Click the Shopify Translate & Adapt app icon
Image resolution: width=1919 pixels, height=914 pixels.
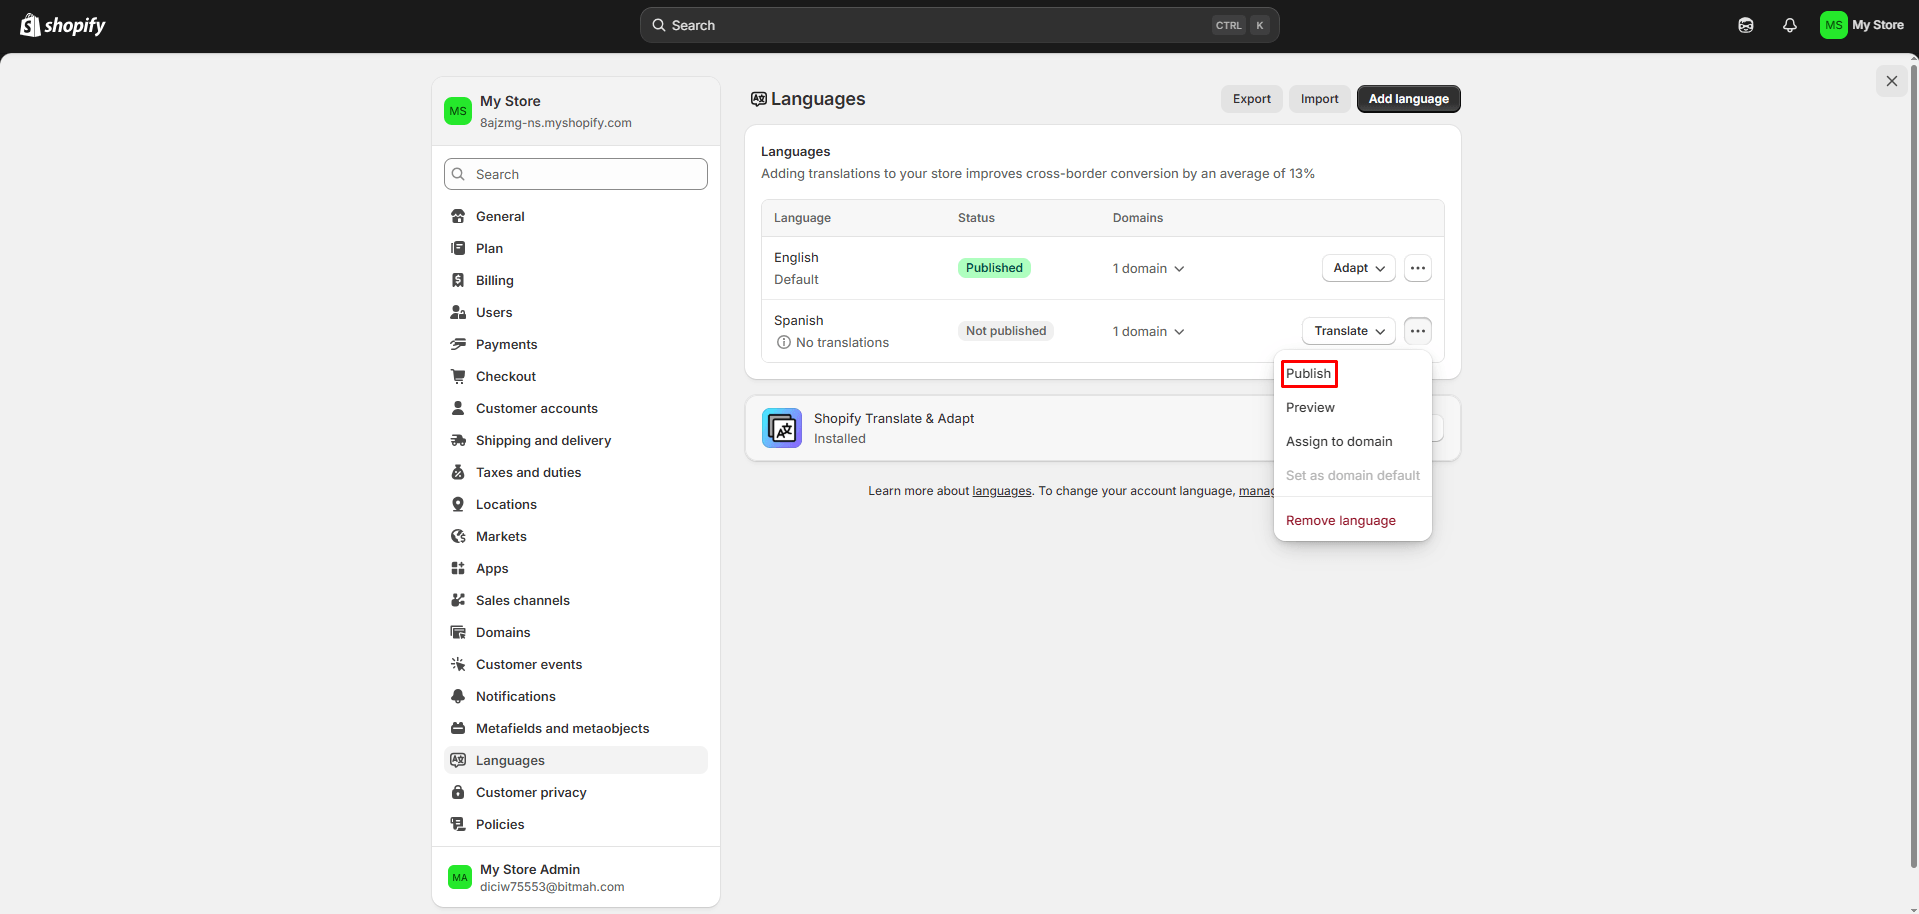(782, 428)
